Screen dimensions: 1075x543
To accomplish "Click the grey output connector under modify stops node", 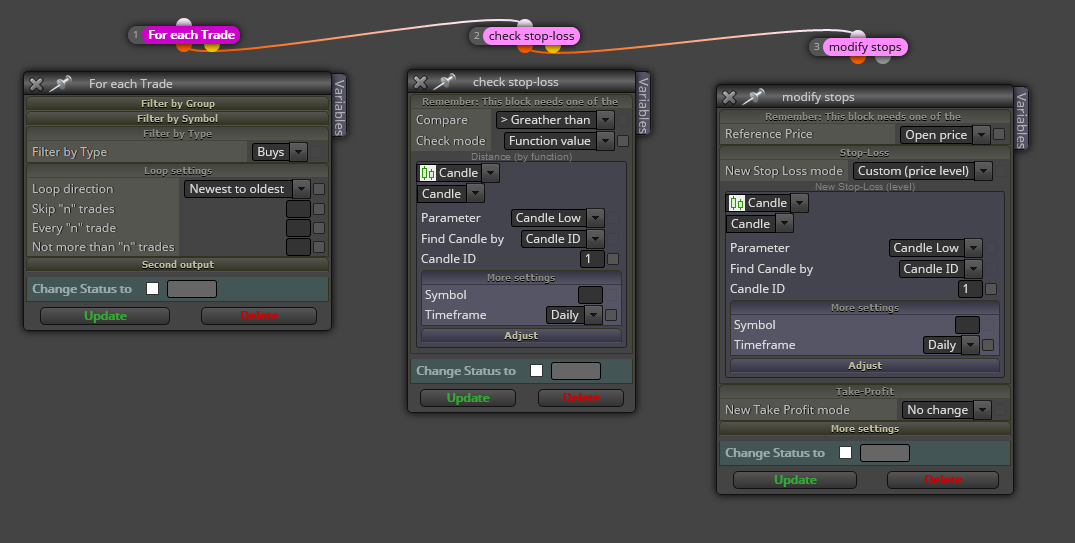I will click(x=883, y=59).
